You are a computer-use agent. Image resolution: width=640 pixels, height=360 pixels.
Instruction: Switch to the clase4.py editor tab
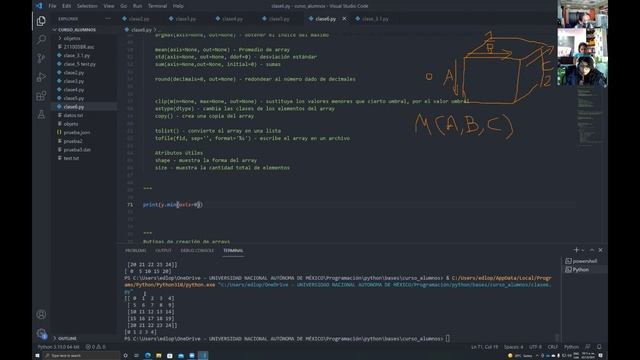pos(229,19)
